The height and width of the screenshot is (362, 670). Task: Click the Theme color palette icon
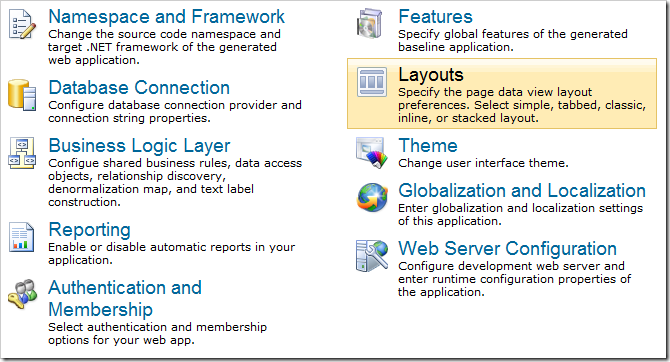pyautogui.click(x=372, y=153)
